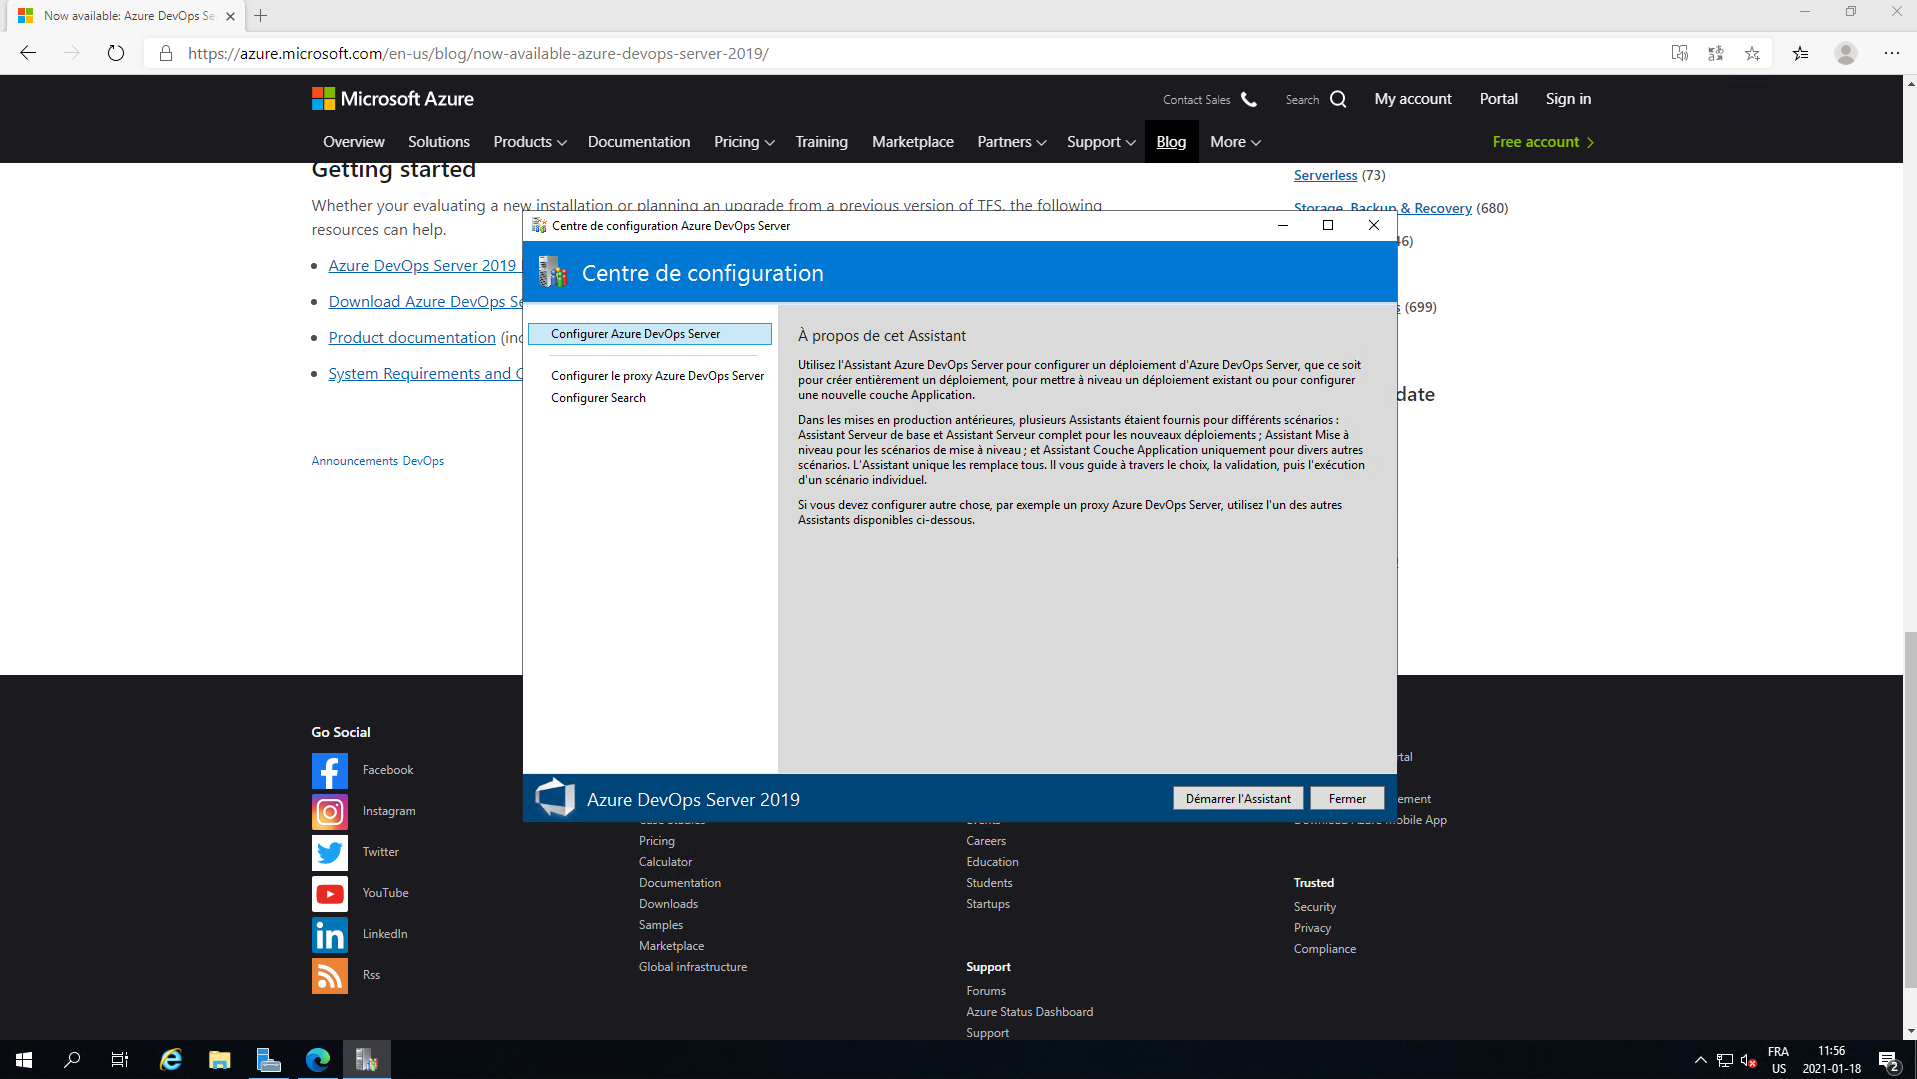Add page to favorites star icon
This screenshot has width=1917, height=1079.
(1752, 54)
